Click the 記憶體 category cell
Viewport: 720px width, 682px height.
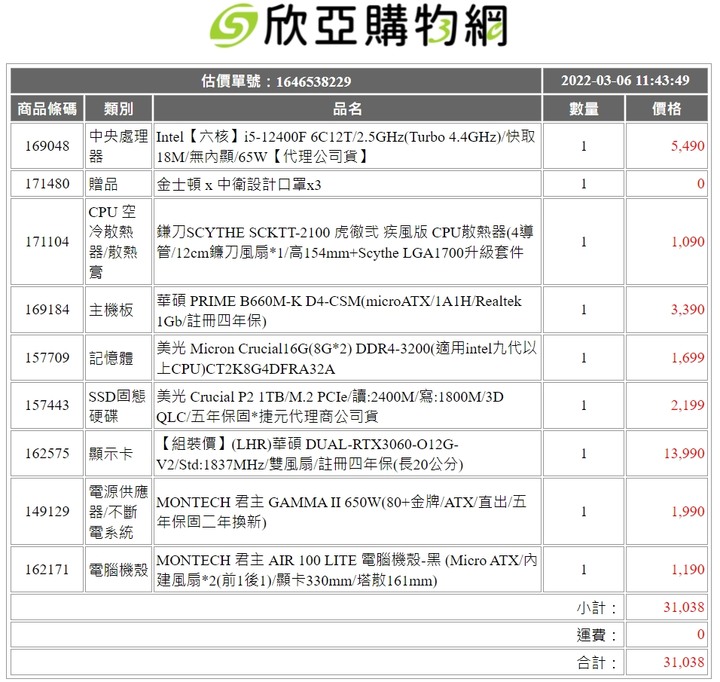coord(118,358)
